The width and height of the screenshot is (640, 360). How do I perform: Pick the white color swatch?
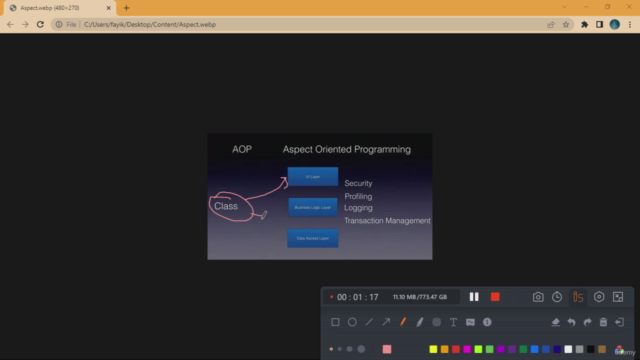tap(568, 349)
